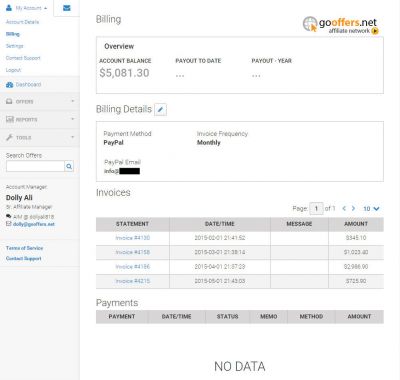
Task: Sort invoices by Date/Time column header
Action: click(220, 224)
